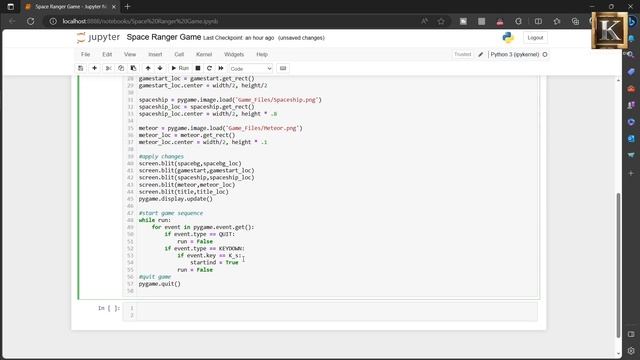Viewport: 640px width, 360px height.
Task: Open the shopping tag icon in Edge sidebar
Action: coord(631,72)
